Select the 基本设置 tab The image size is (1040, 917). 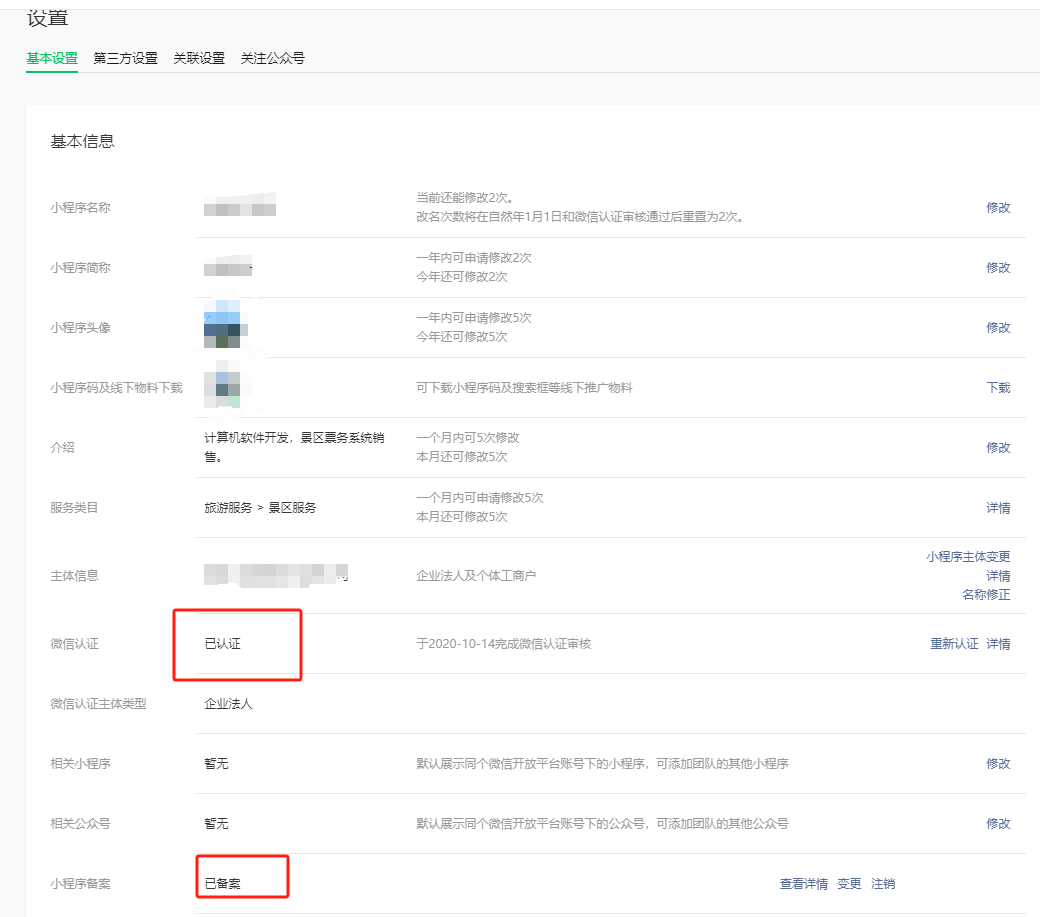[52, 58]
